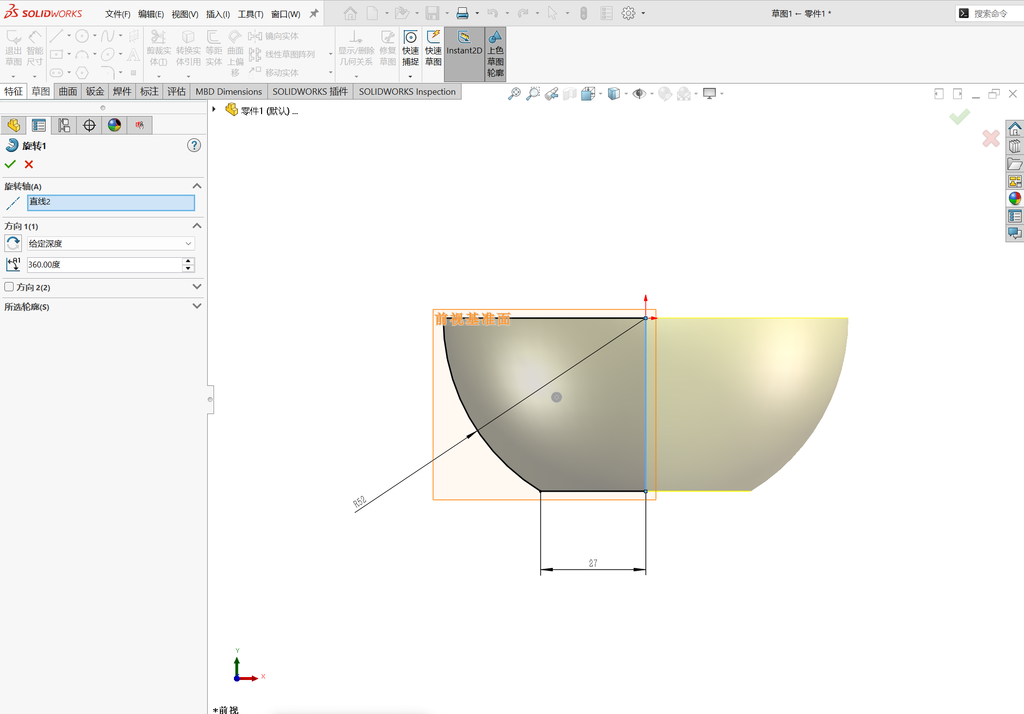Click the reverse direction icon beside 给定深度
1024x714 pixels.
pos(13,244)
